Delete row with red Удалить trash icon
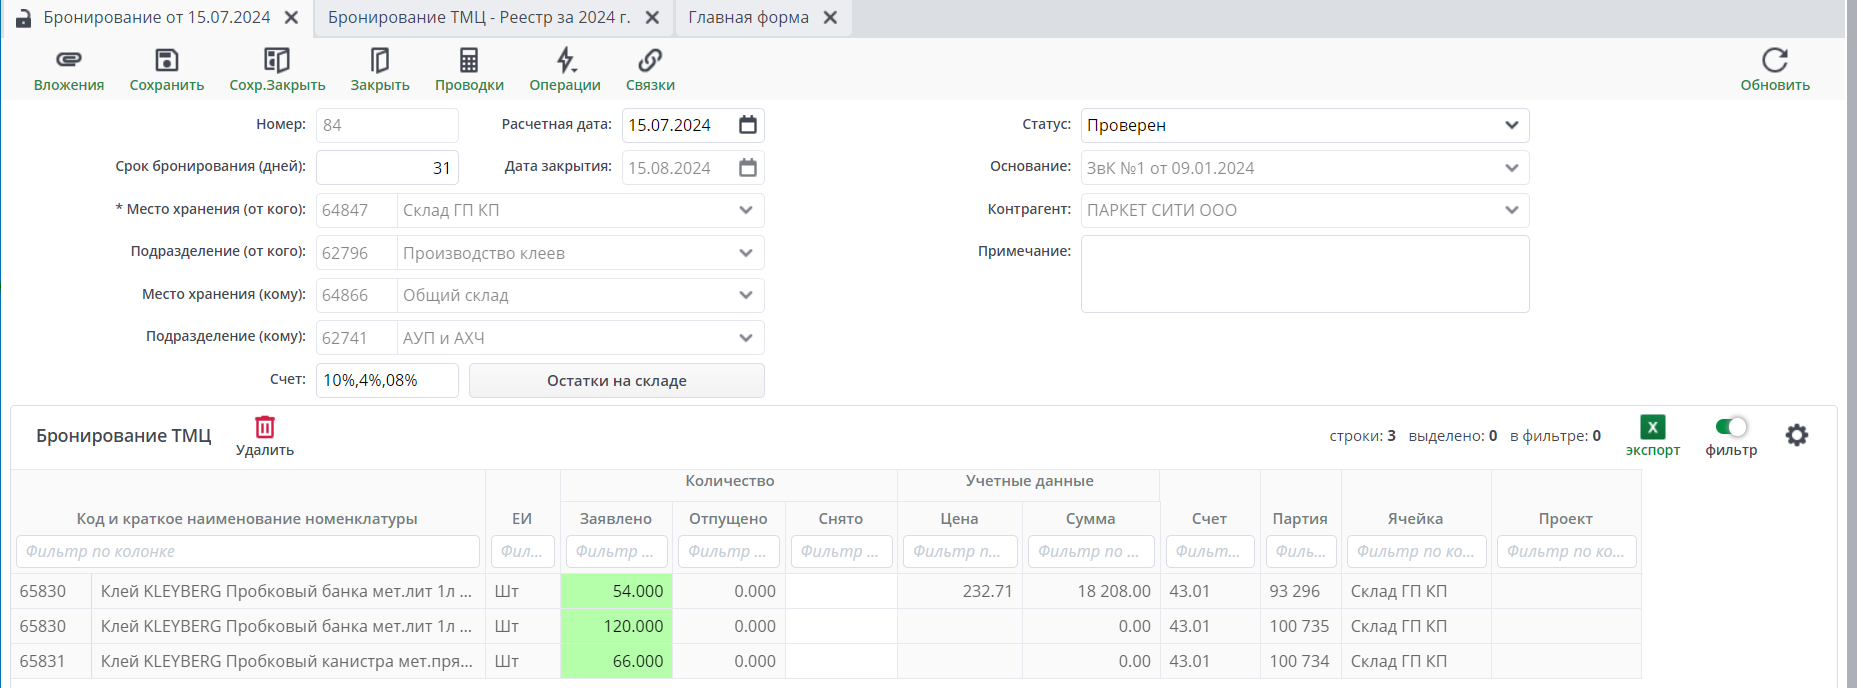Viewport: 1857px width, 688px height. [265, 428]
